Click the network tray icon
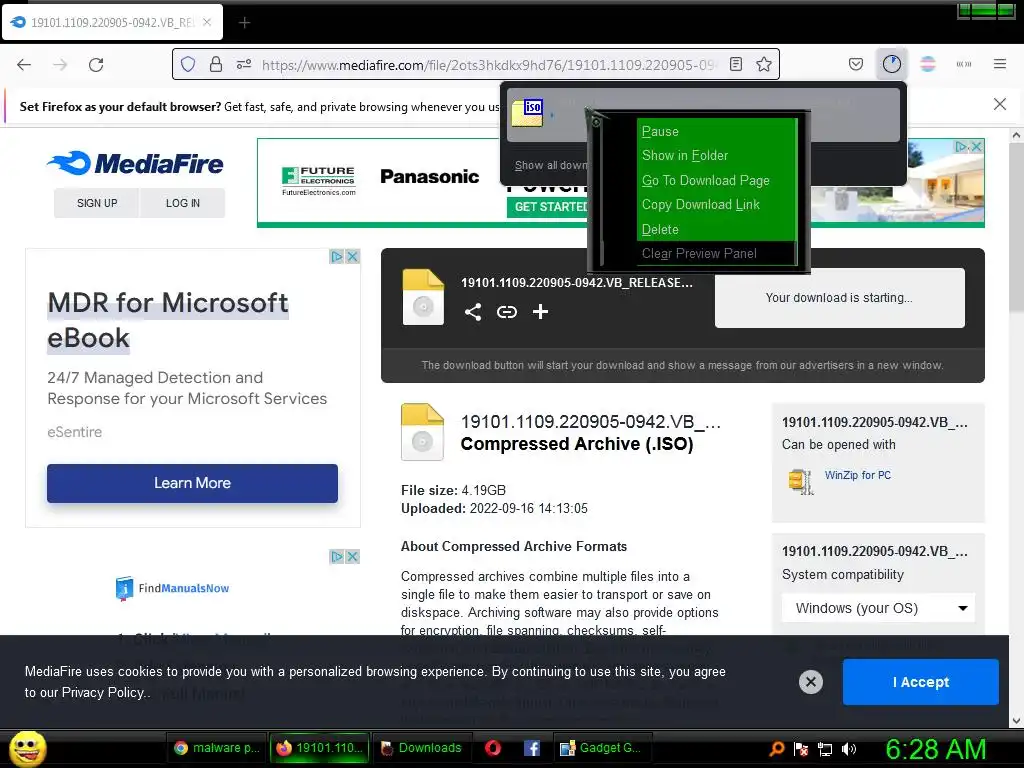Screen dimensions: 1024x768 tap(825, 749)
